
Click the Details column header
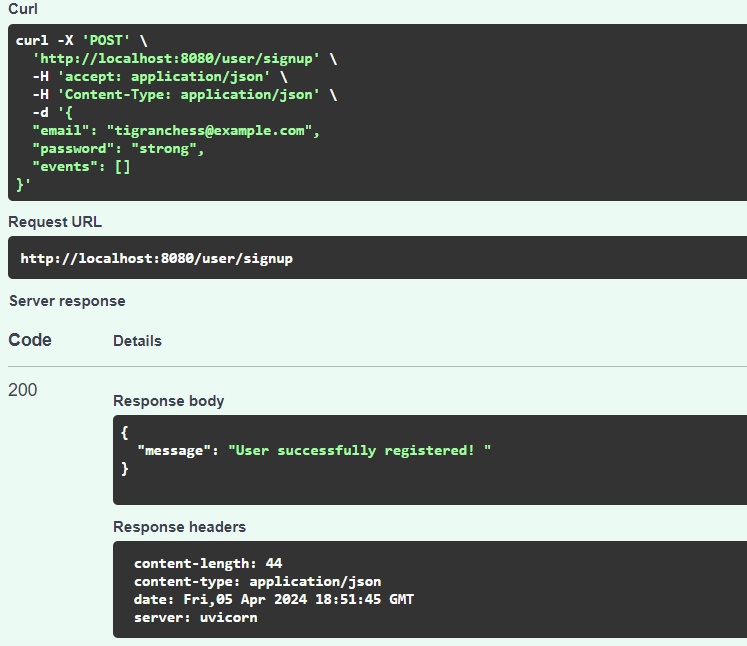(137, 341)
